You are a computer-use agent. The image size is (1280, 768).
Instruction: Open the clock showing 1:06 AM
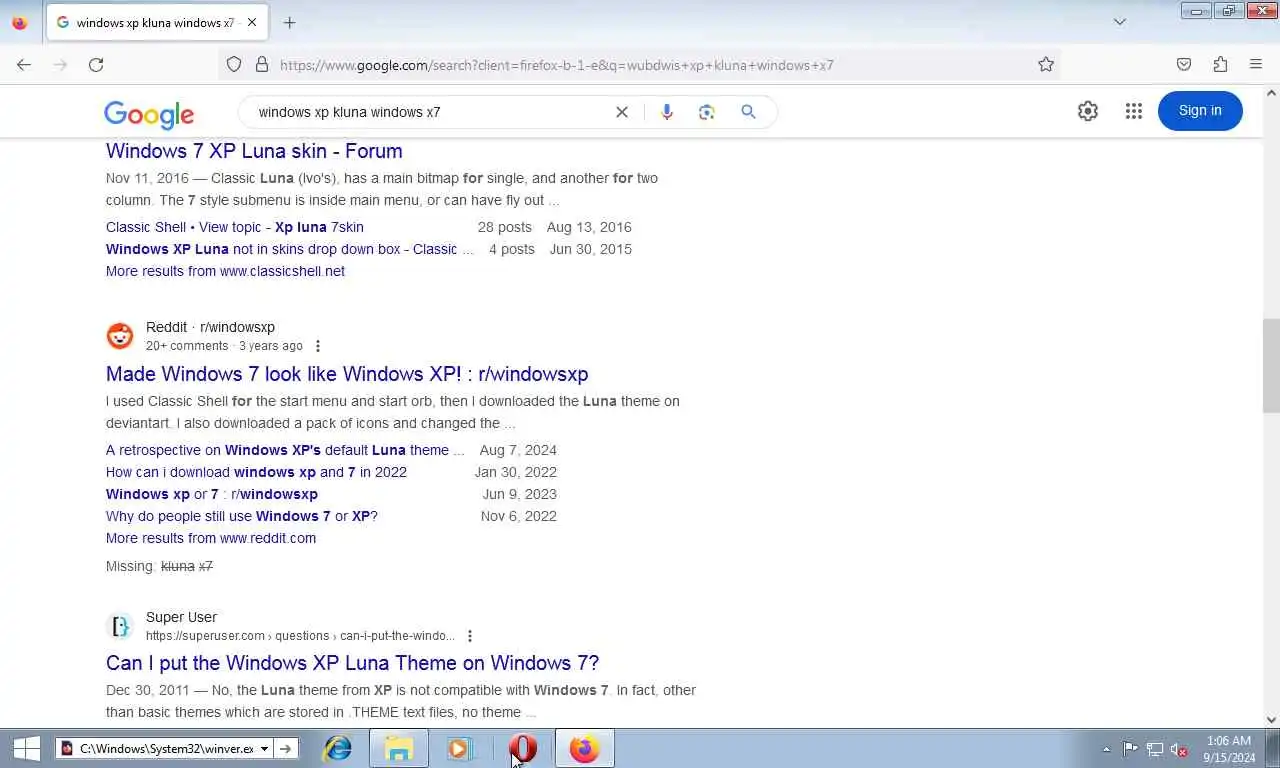pos(1229,749)
